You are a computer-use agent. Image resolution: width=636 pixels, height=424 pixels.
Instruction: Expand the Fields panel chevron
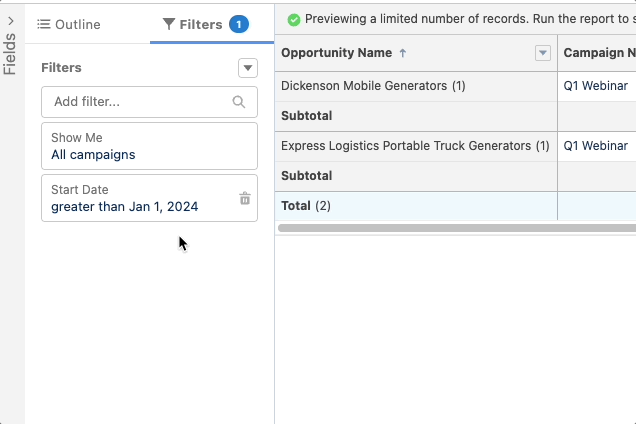11,21
